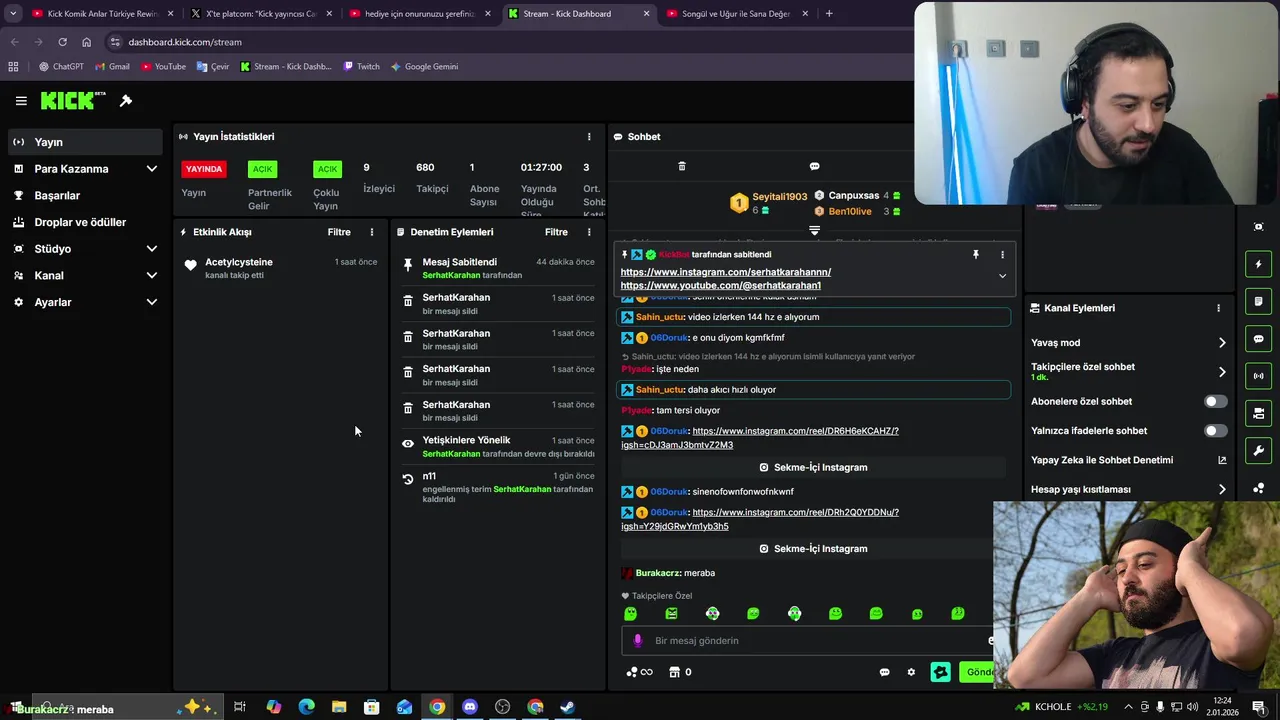Toggle wrench panel button in right rail

point(1258,450)
